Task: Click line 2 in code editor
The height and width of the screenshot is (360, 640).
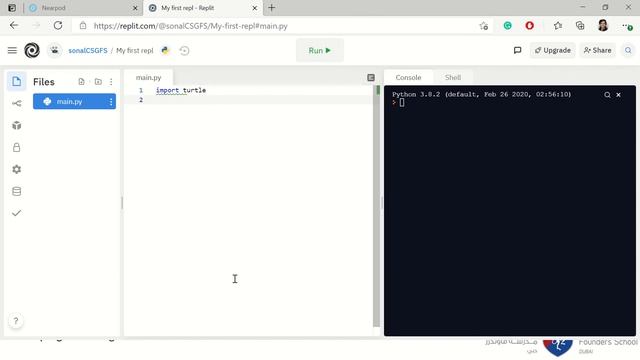Action: point(249,100)
